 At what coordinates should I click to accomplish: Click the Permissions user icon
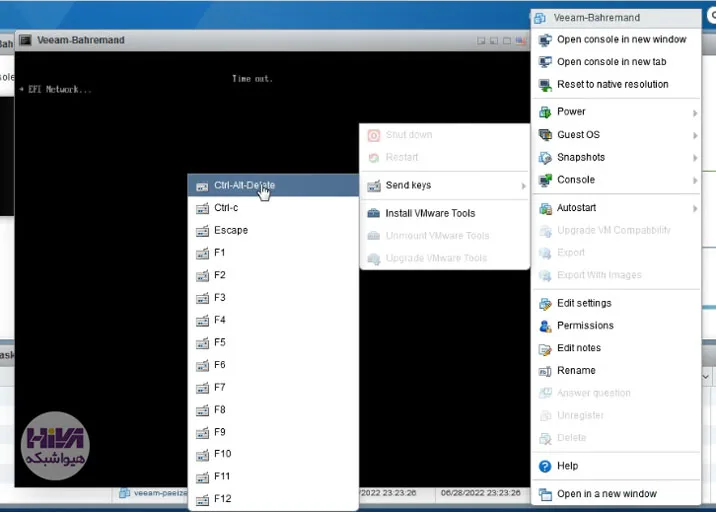[x=545, y=326]
